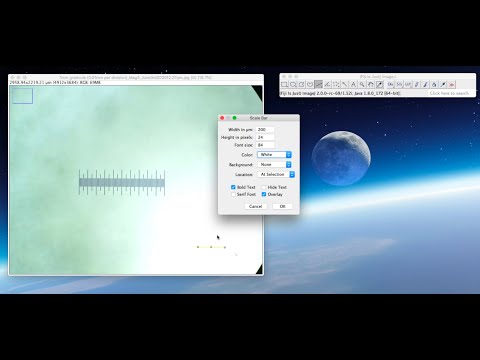
Task: Open the Color dropdown showing White
Action: 274,155
